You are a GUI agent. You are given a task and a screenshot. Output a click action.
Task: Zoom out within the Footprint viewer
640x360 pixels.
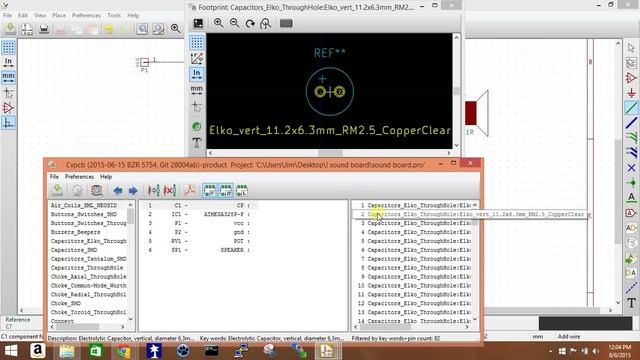[234, 23]
